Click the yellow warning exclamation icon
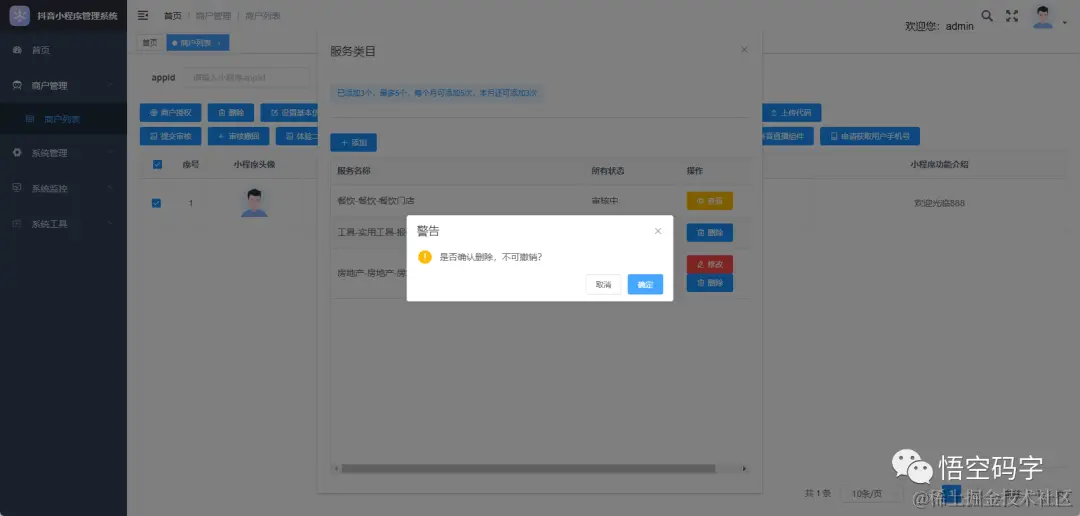 425,257
